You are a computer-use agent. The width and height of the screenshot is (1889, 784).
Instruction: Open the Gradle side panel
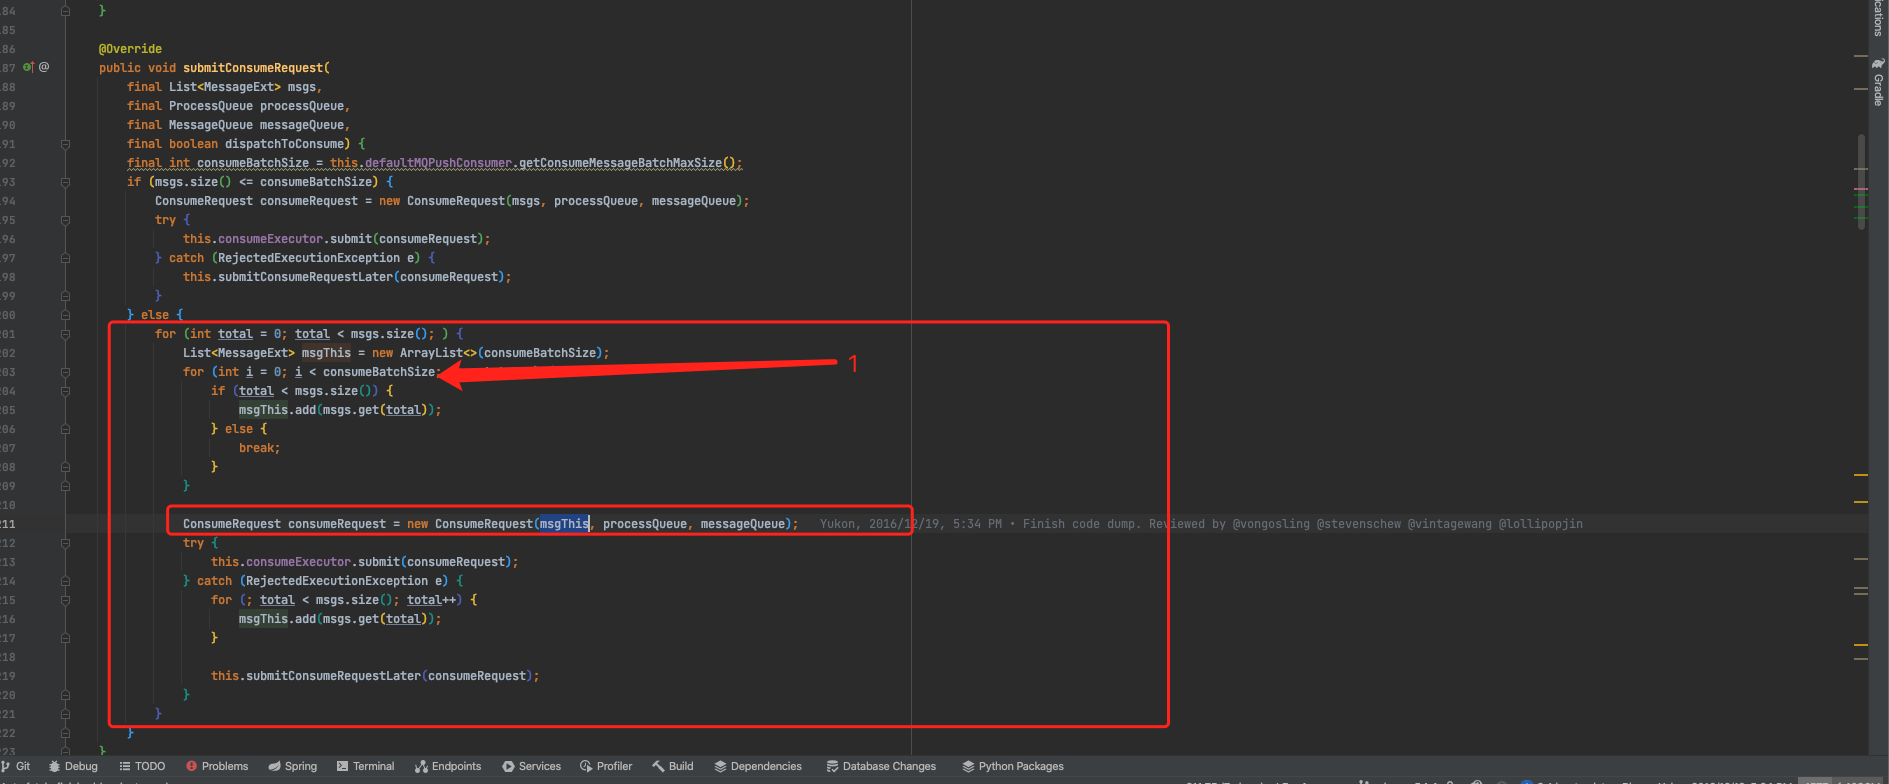(1878, 83)
